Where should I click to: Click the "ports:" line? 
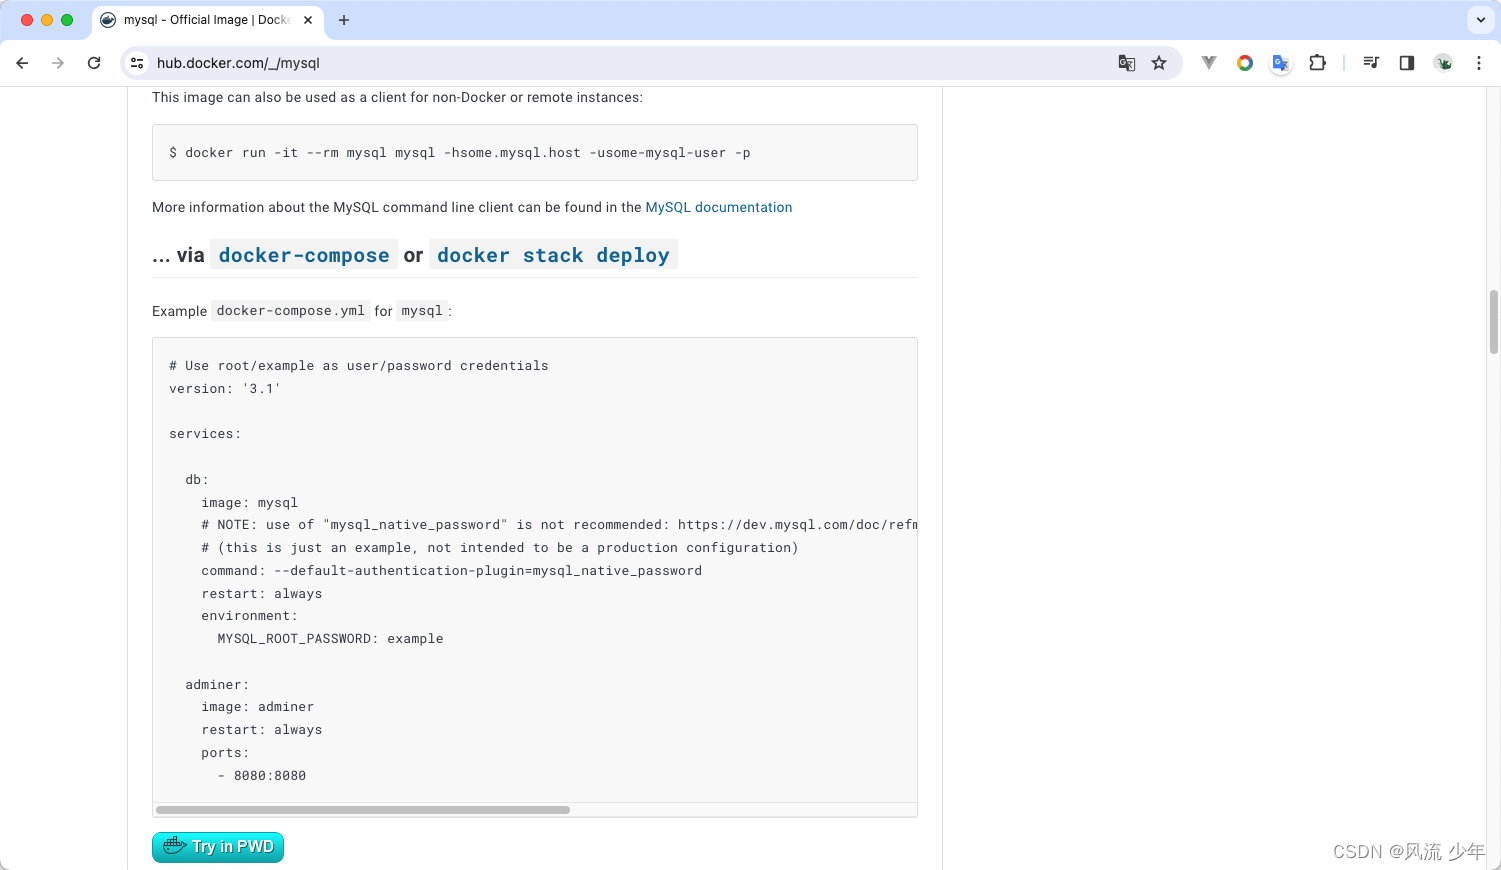point(226,753)
